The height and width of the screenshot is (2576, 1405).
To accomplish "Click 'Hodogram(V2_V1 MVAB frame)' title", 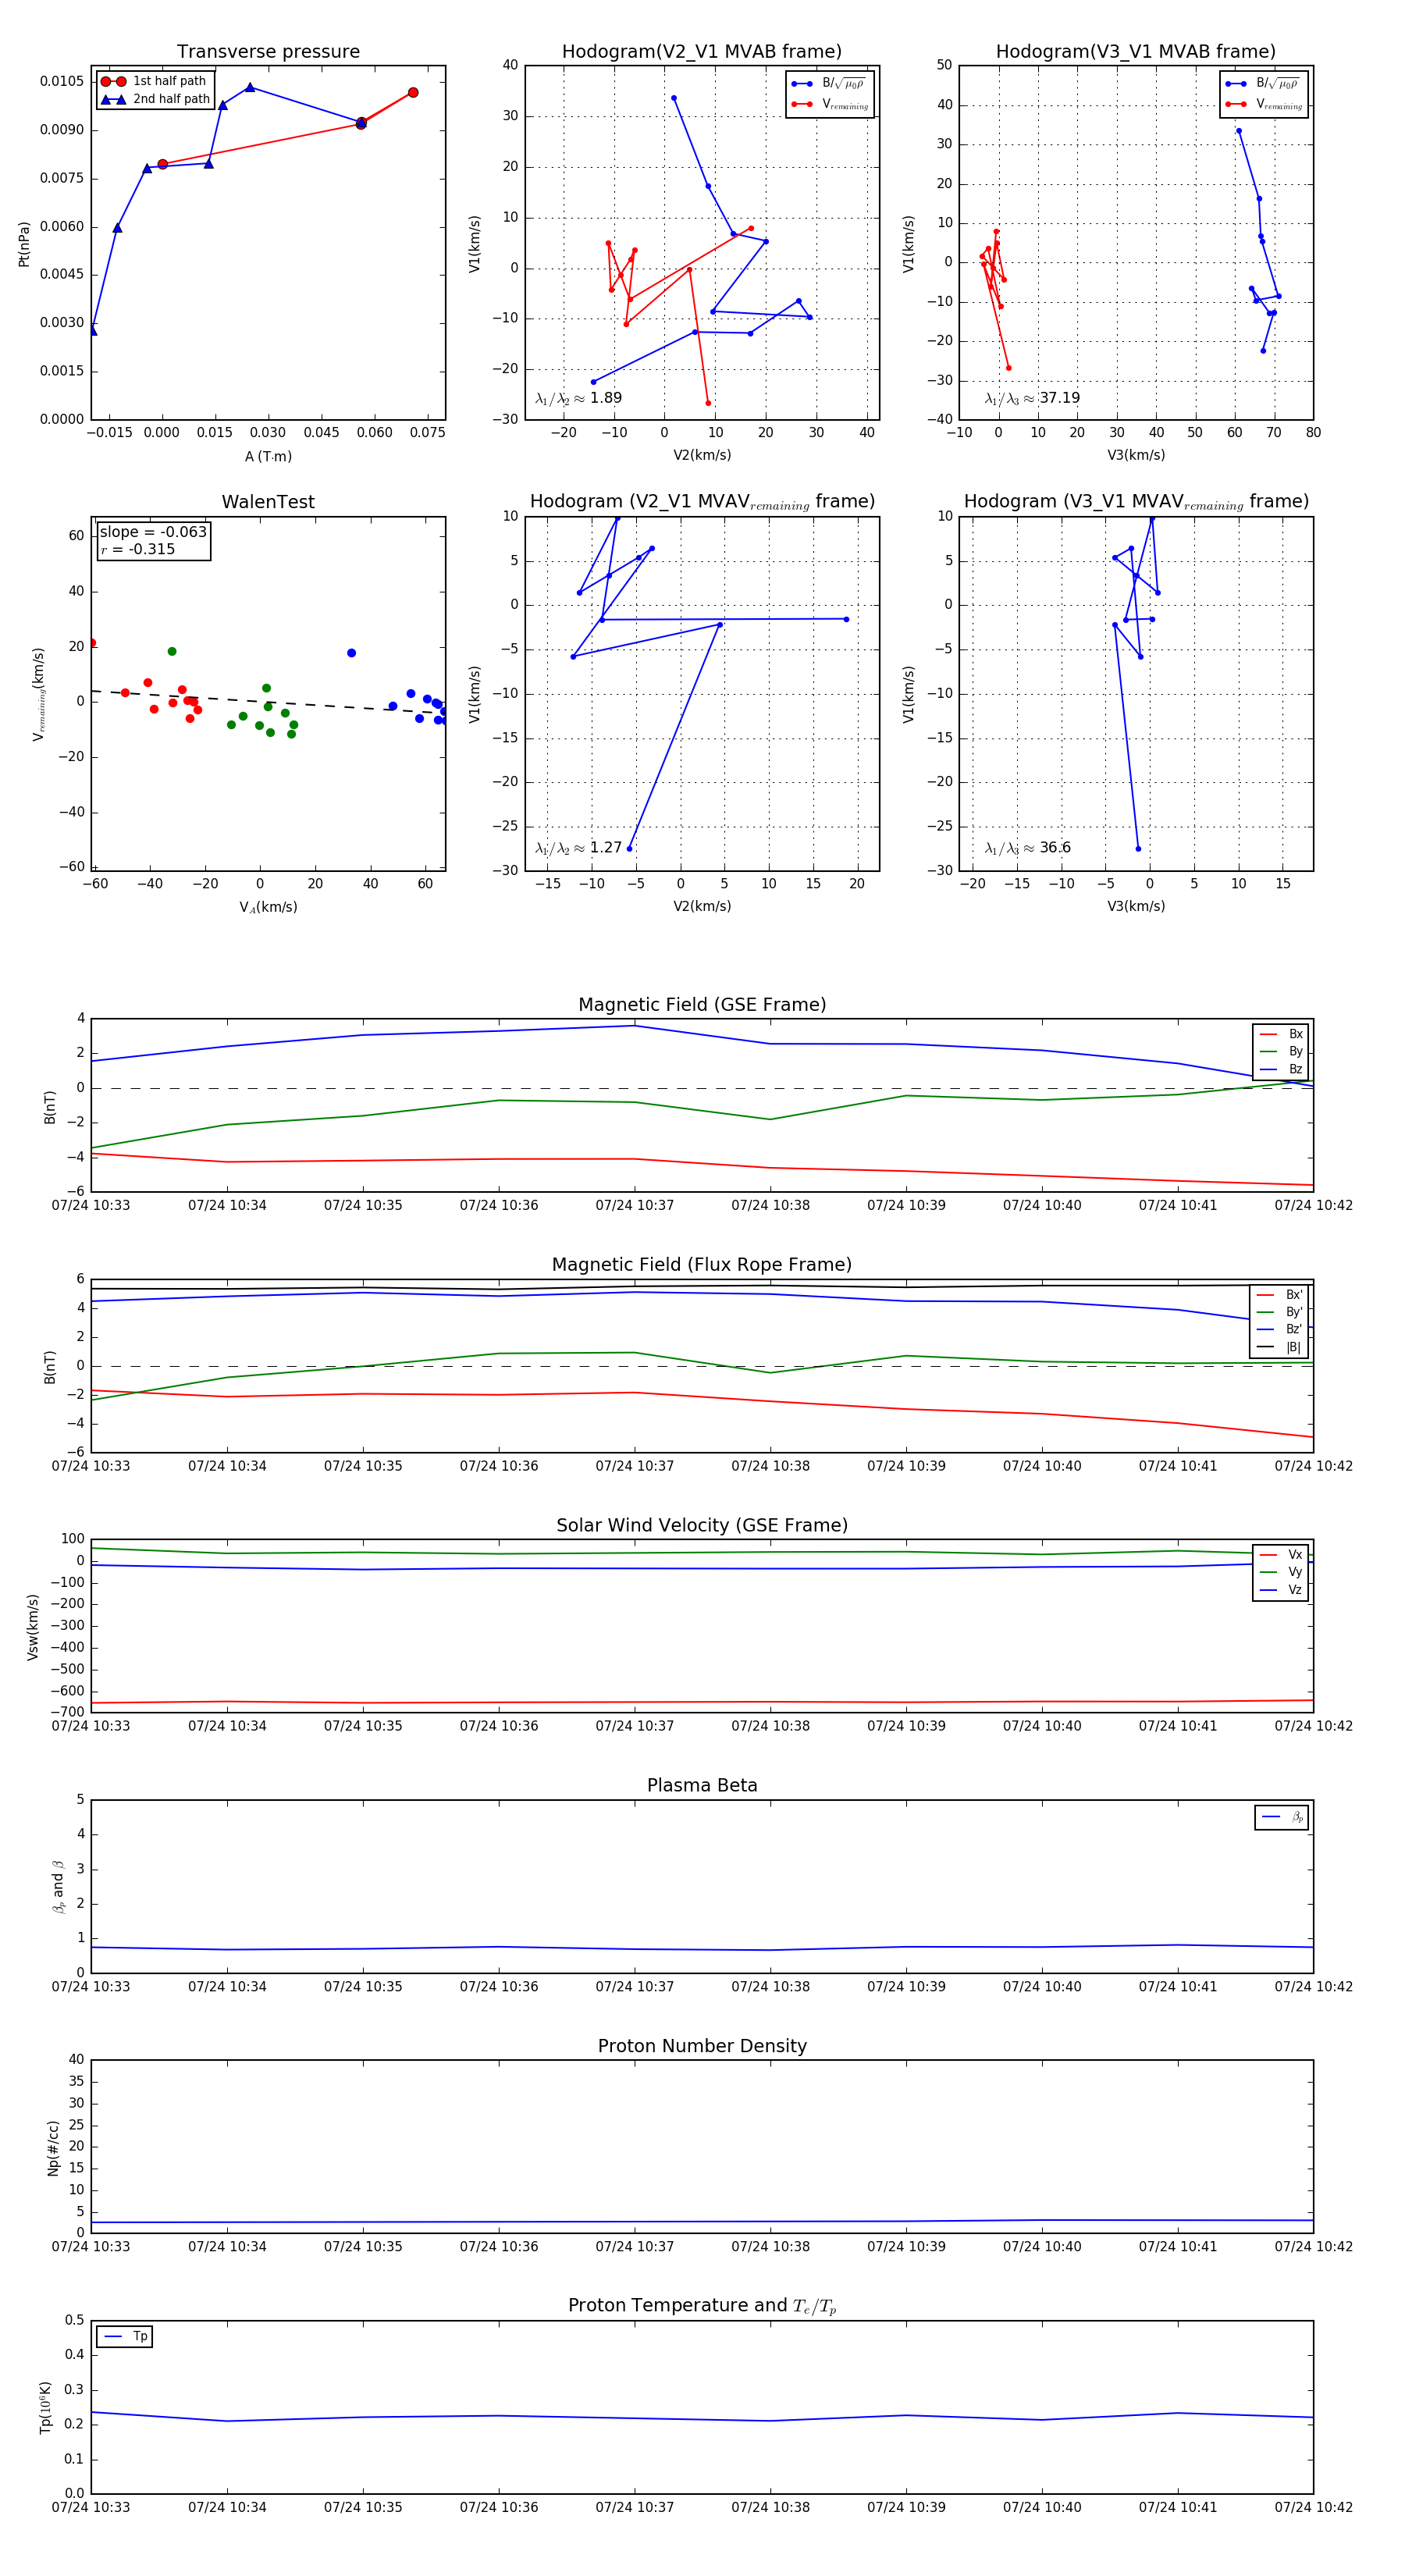I will click(702, 52).
